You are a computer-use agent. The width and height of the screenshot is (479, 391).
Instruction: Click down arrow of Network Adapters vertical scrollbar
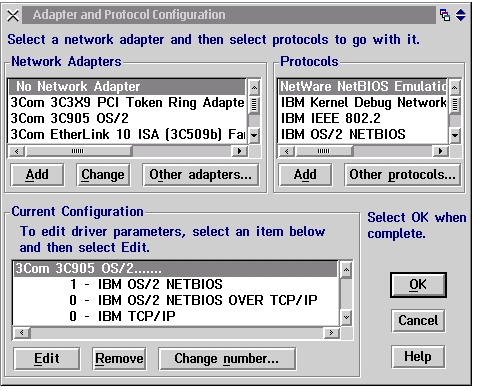coord(254,135)
